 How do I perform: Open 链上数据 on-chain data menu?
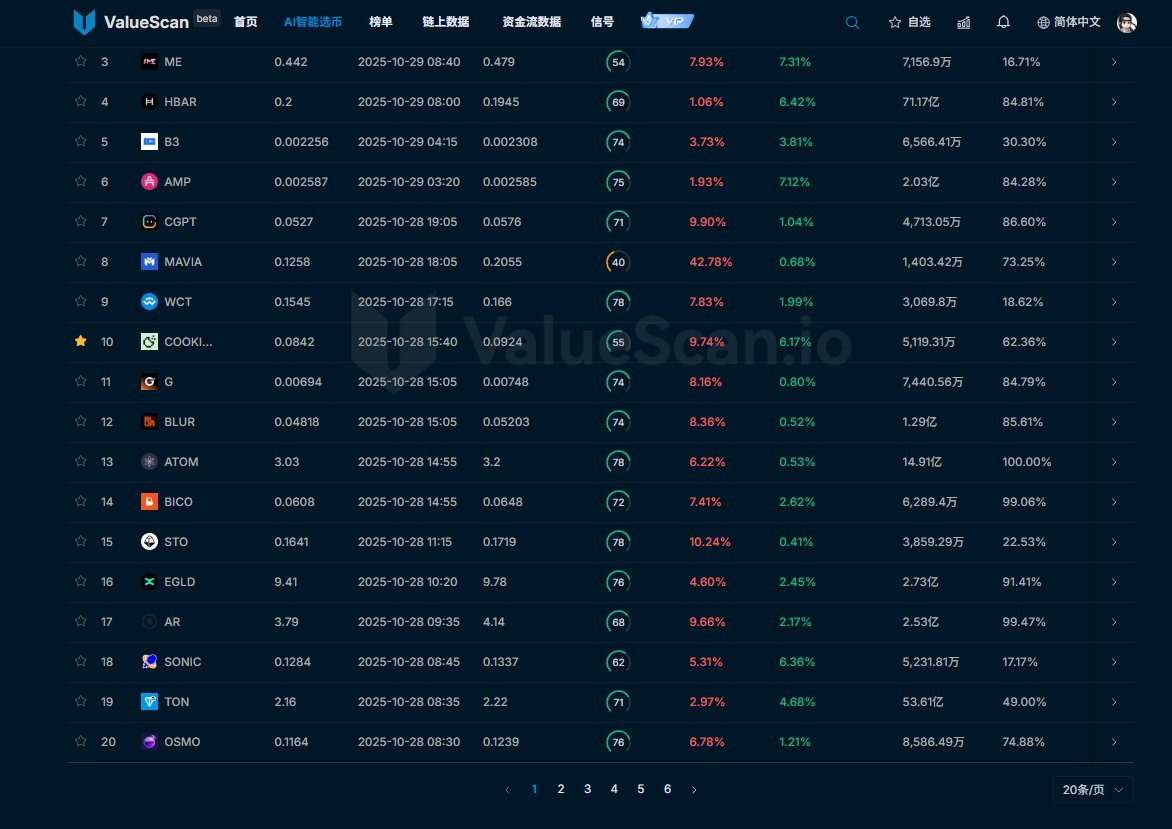pos(445,22)
